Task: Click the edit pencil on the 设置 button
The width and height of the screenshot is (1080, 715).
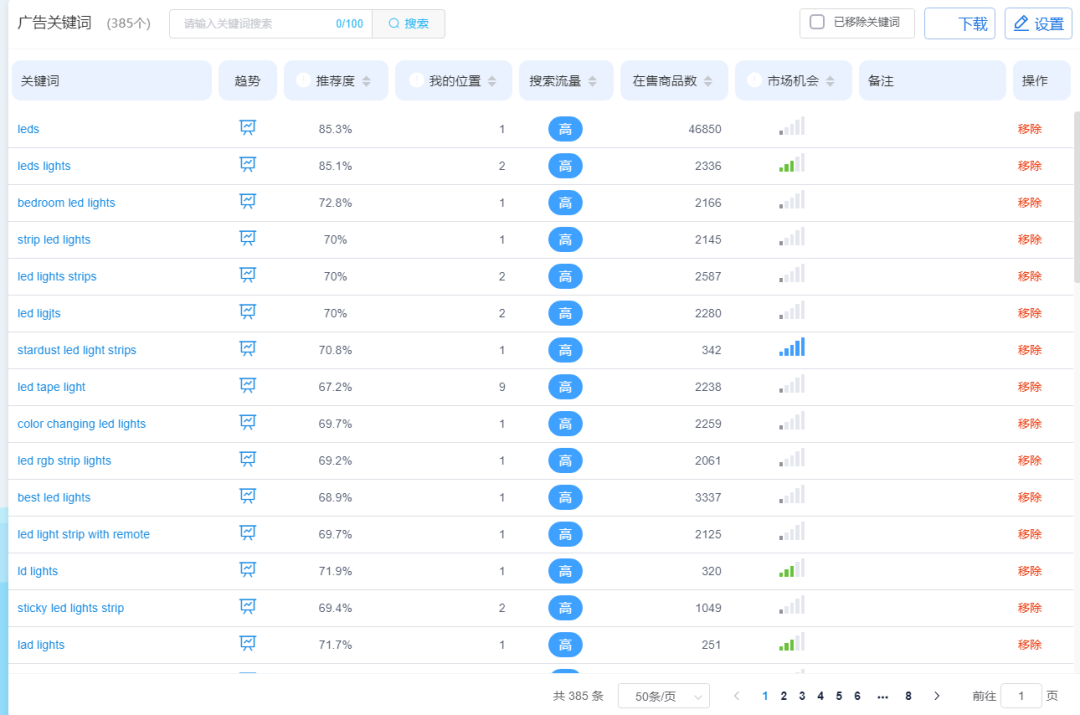Action: (1023, 23)
